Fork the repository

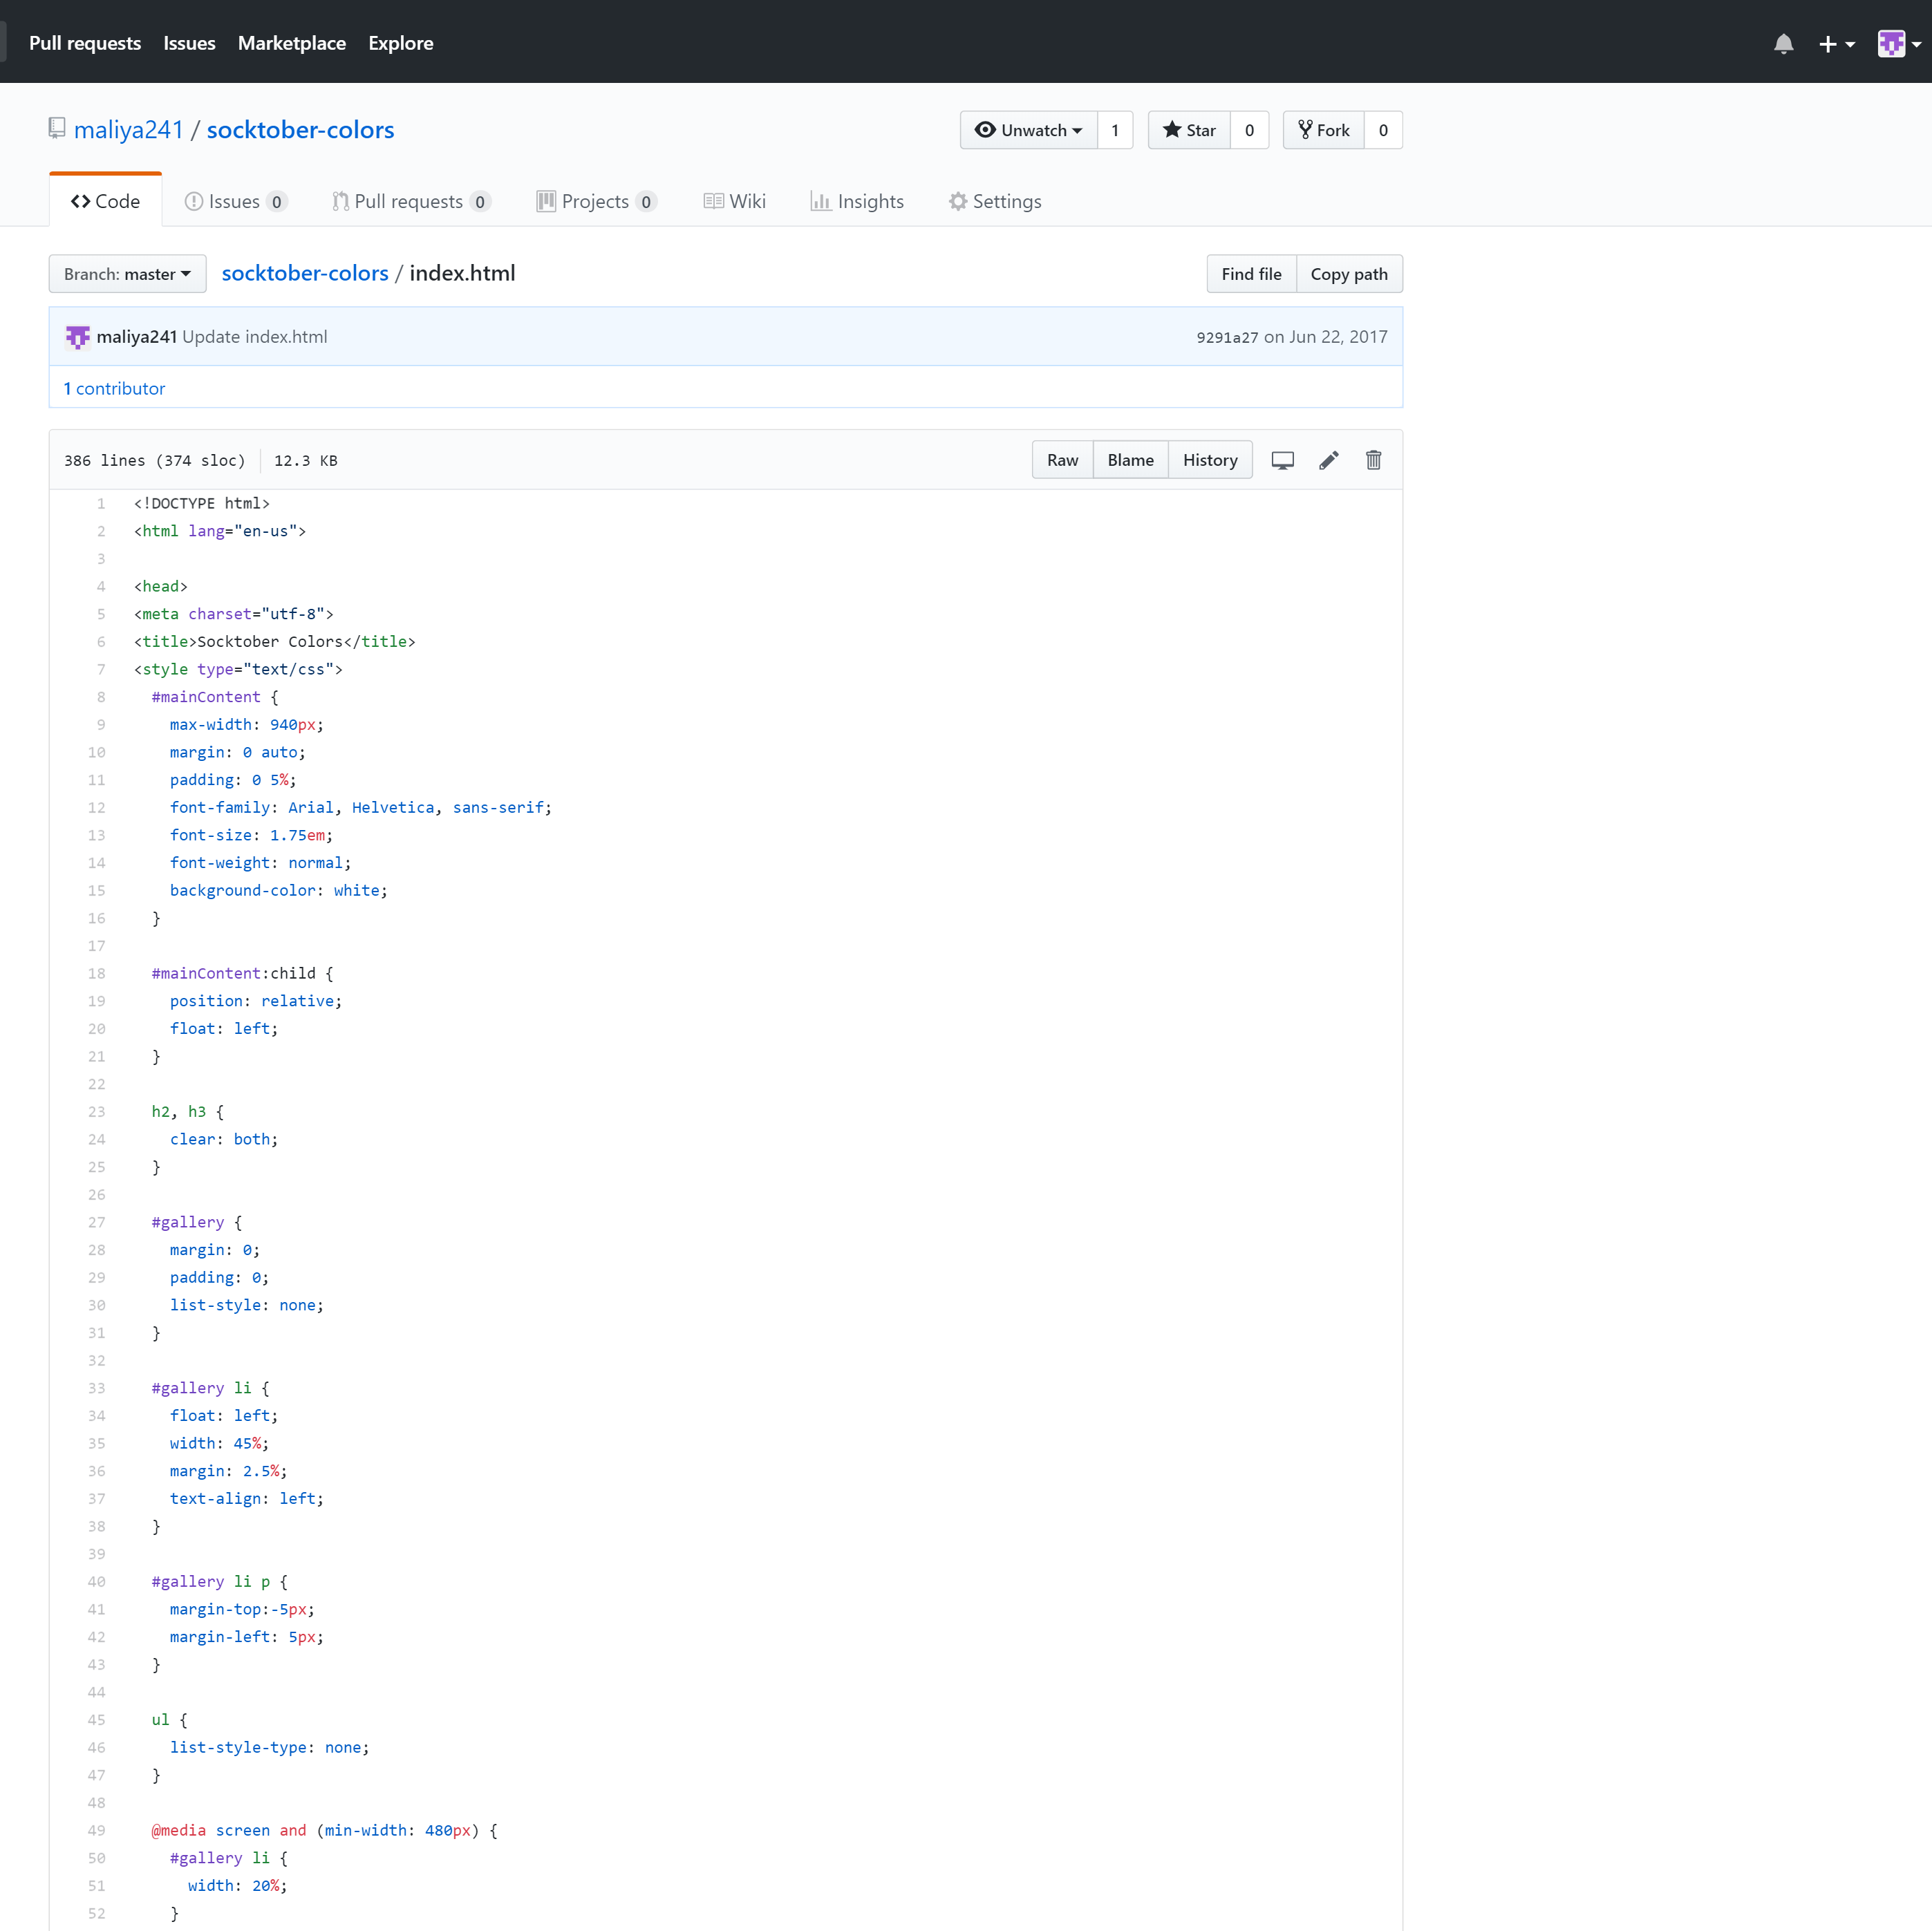click(1323, 130)
